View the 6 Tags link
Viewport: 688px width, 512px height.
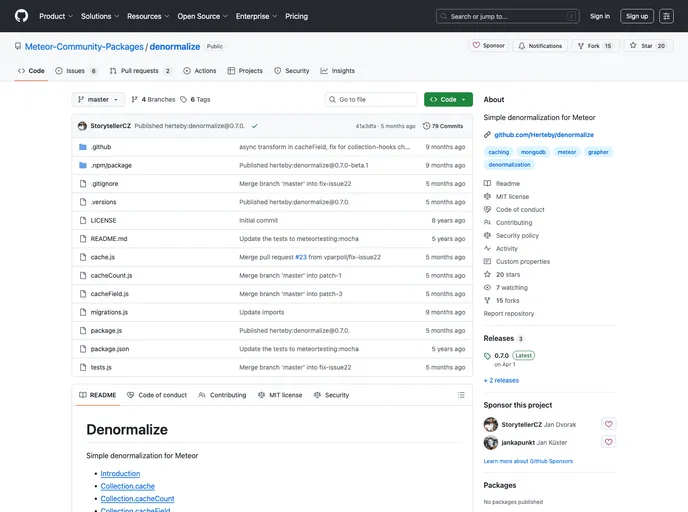(195, 100)
